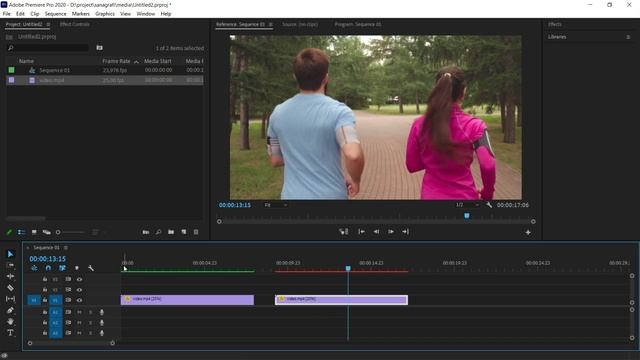The image size is (640, 360).
Task: Click Automate to Sequence icon
Action: tap(146, 232)
